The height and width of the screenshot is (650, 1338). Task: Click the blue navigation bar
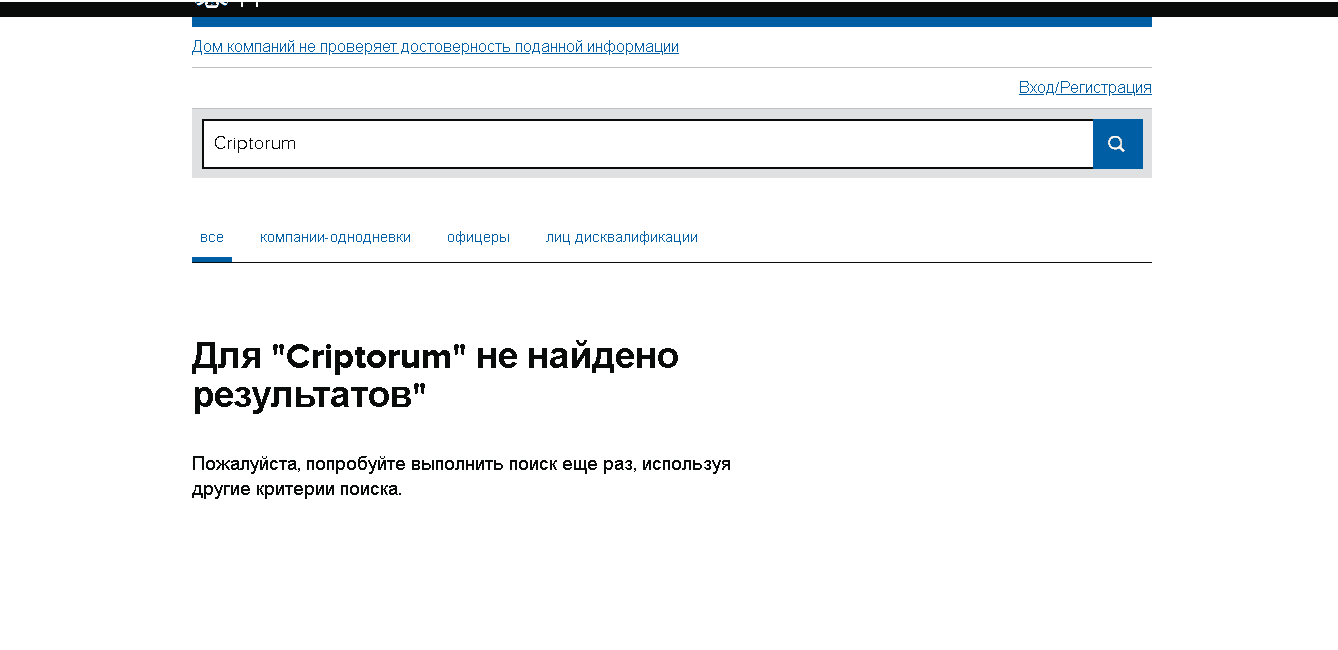tap(670, 17)
